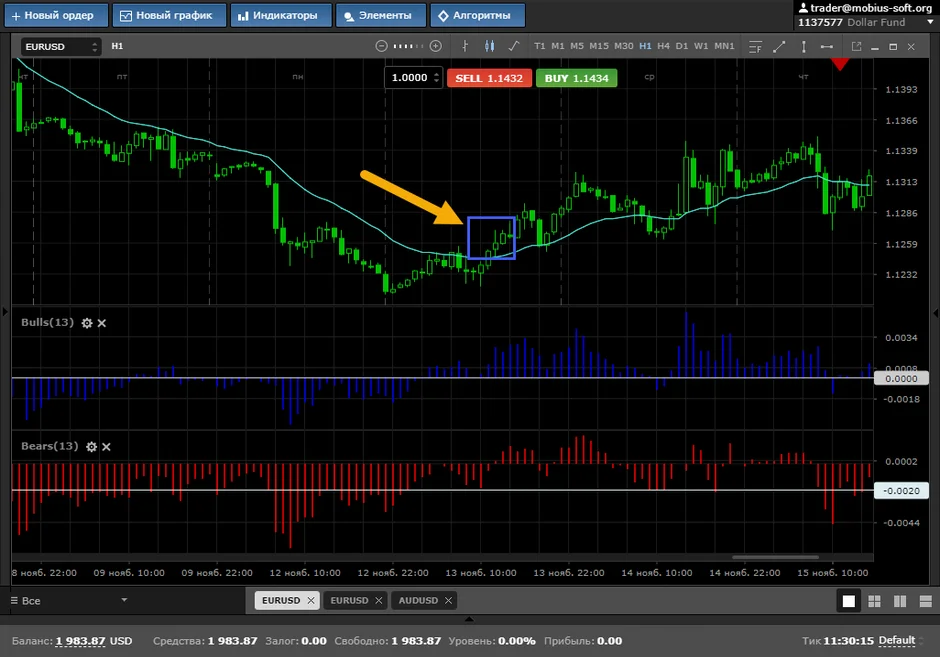Viewport: 940px width, 657px height.
Task: Click the Новый ордер button
Action: tap(56, 16)
